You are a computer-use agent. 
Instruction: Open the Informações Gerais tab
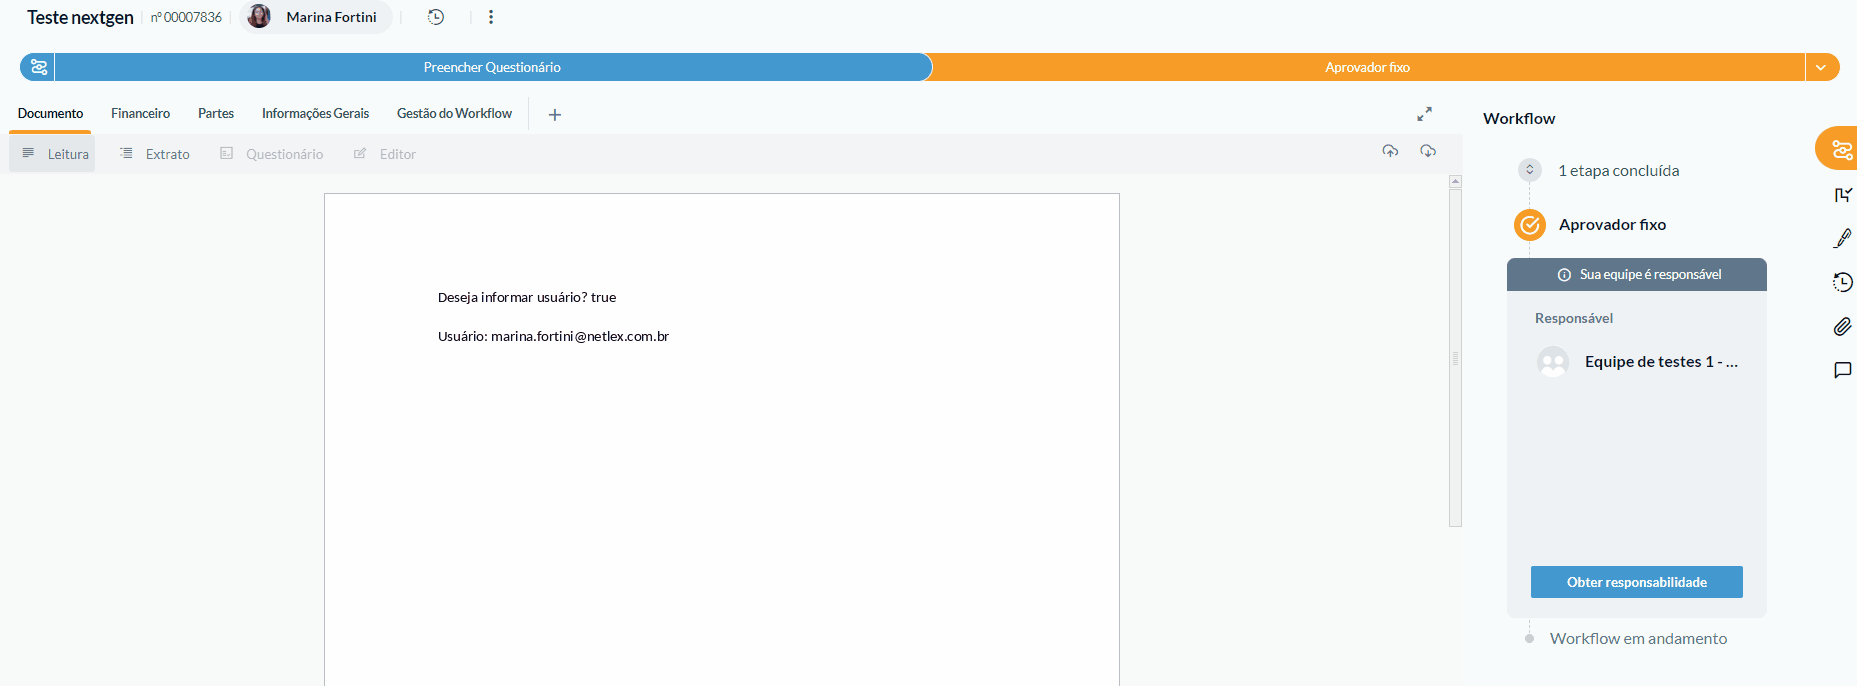point(315,114)
